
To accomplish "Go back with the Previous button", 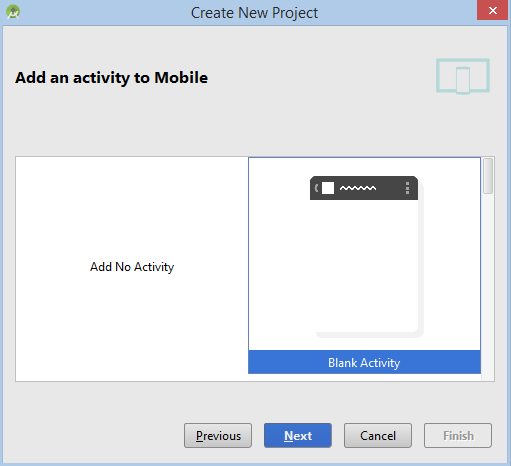I will click(218, 435).
